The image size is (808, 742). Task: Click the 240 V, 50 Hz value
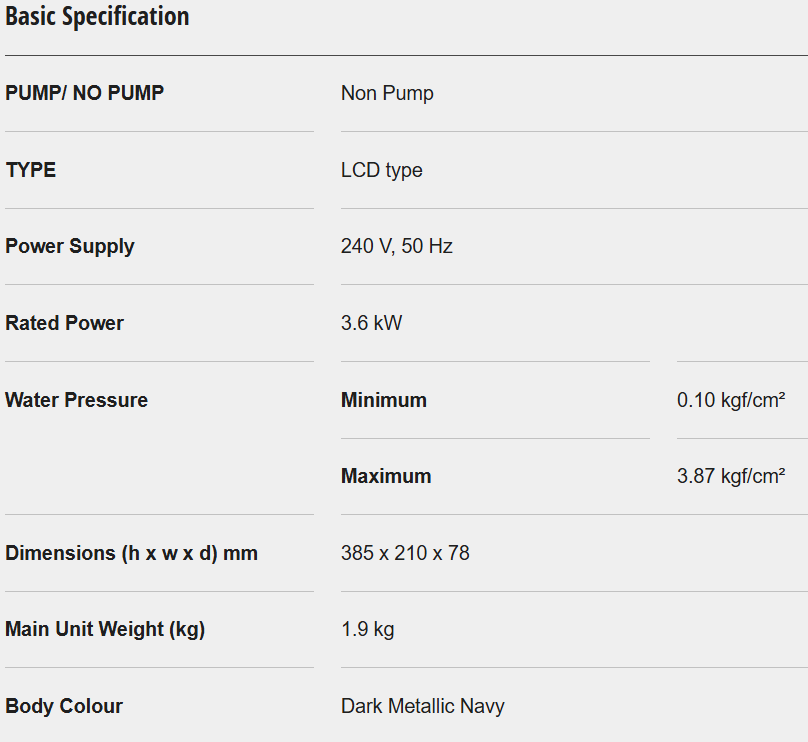coord(397,246)
